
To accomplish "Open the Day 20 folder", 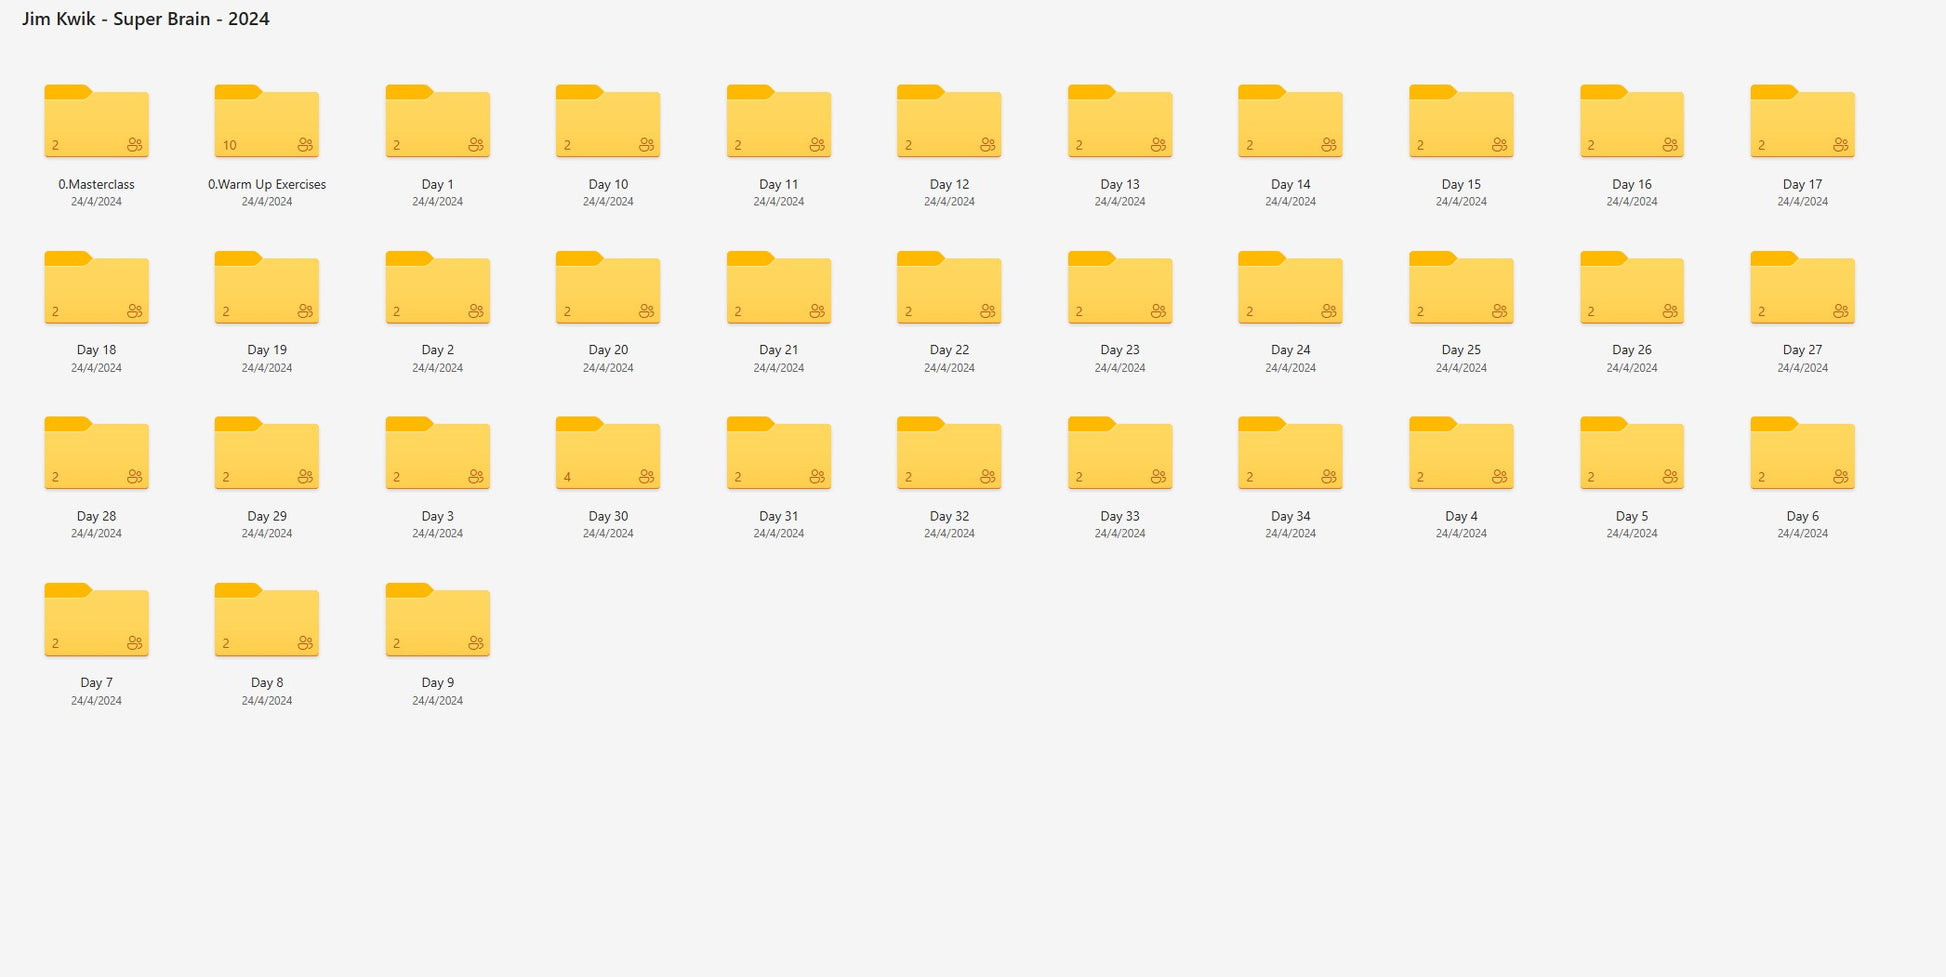I will [x=607, y=288].
